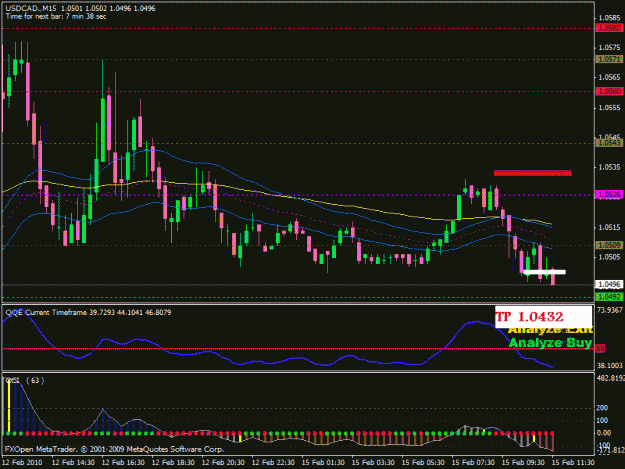Click the '12 Feb 16:30' time axis label
Screen dimensions: 625x469
click(x=123, y=463)
